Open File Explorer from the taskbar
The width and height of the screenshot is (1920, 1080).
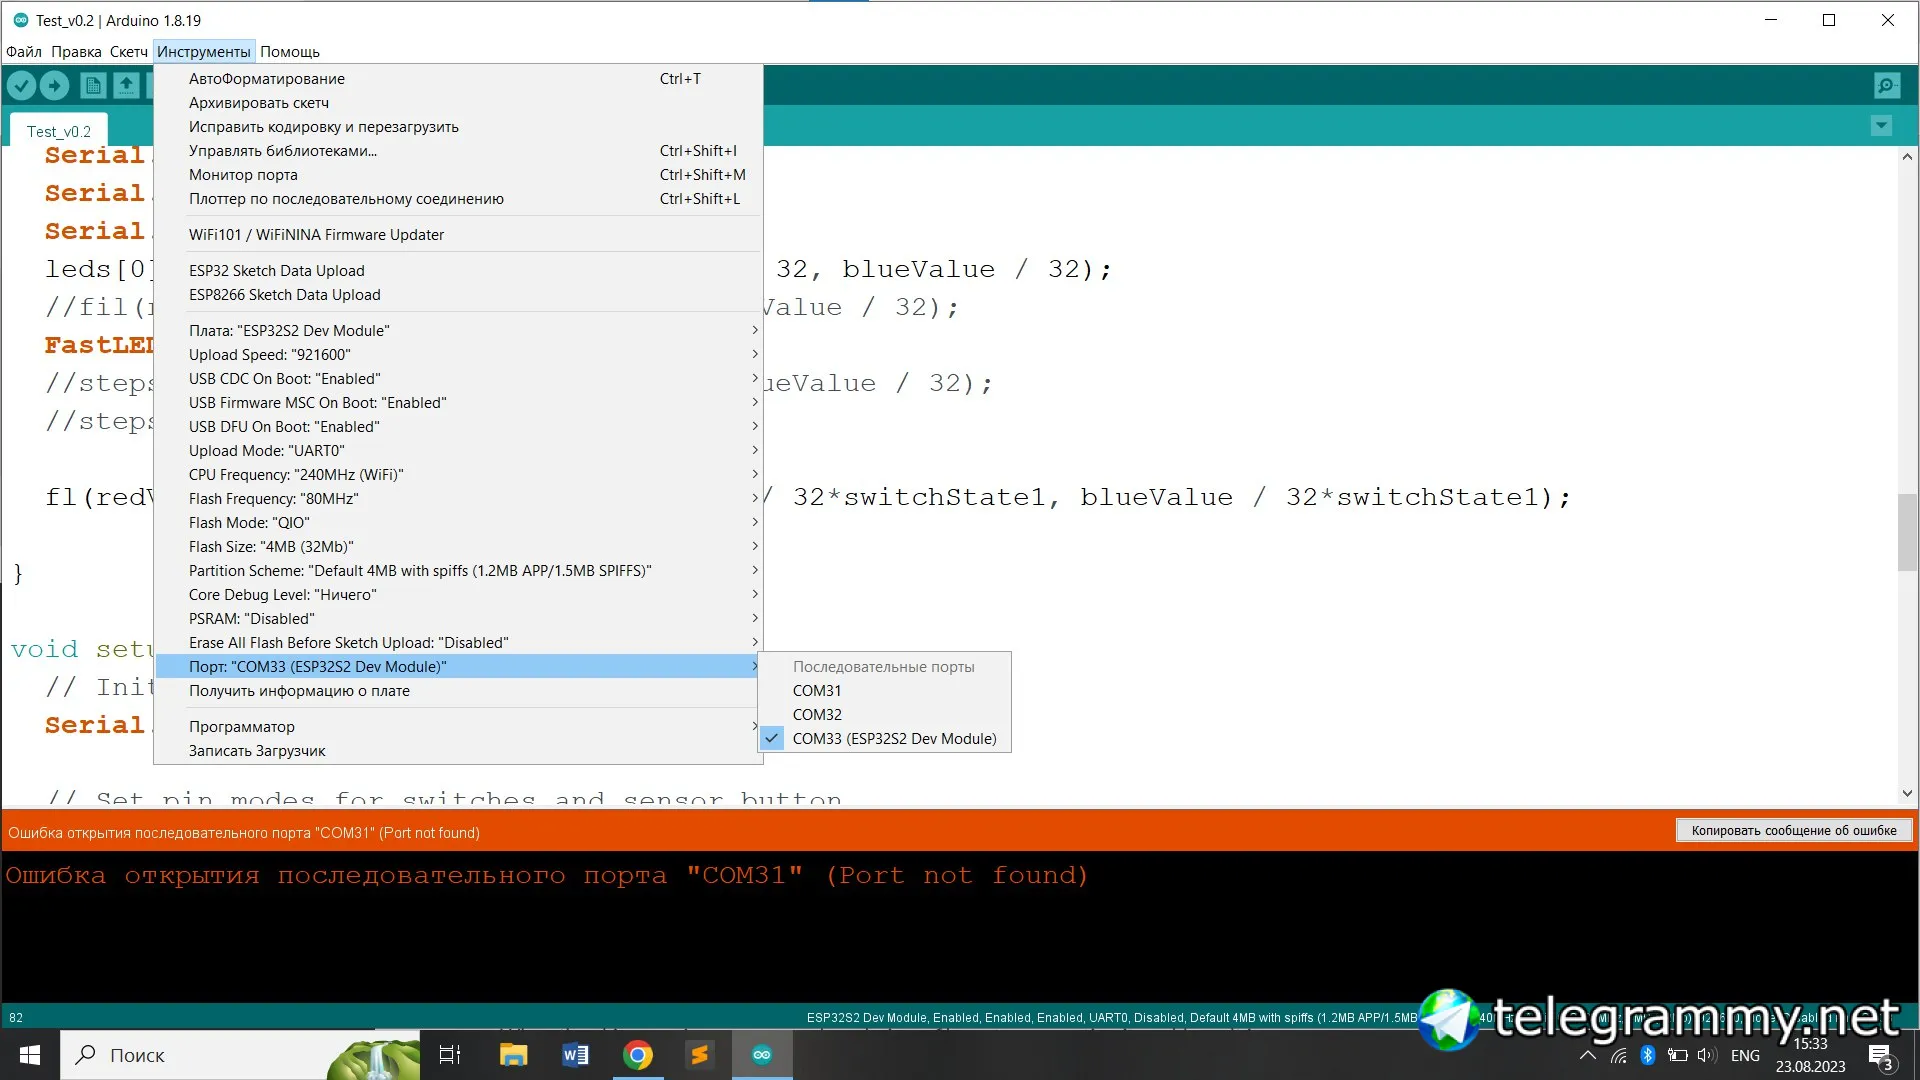tap(513, 1055)
